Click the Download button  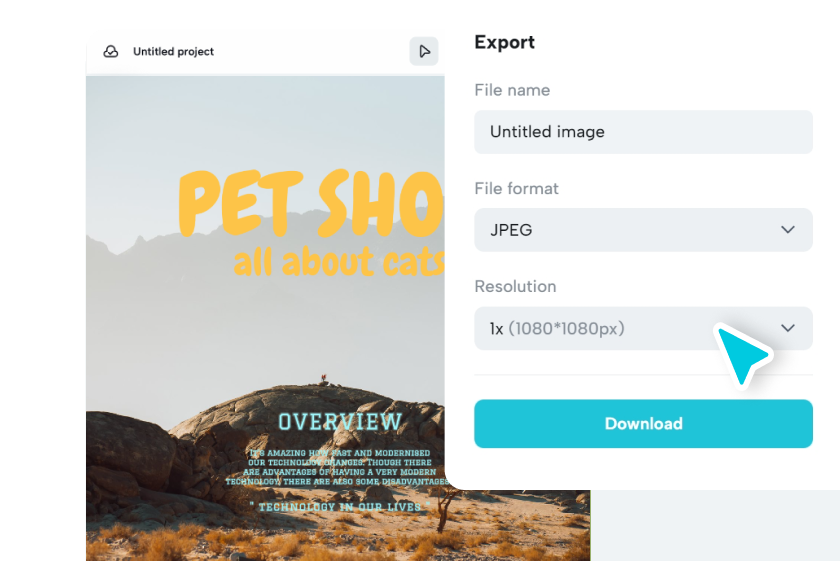click(x=643, y=424)
